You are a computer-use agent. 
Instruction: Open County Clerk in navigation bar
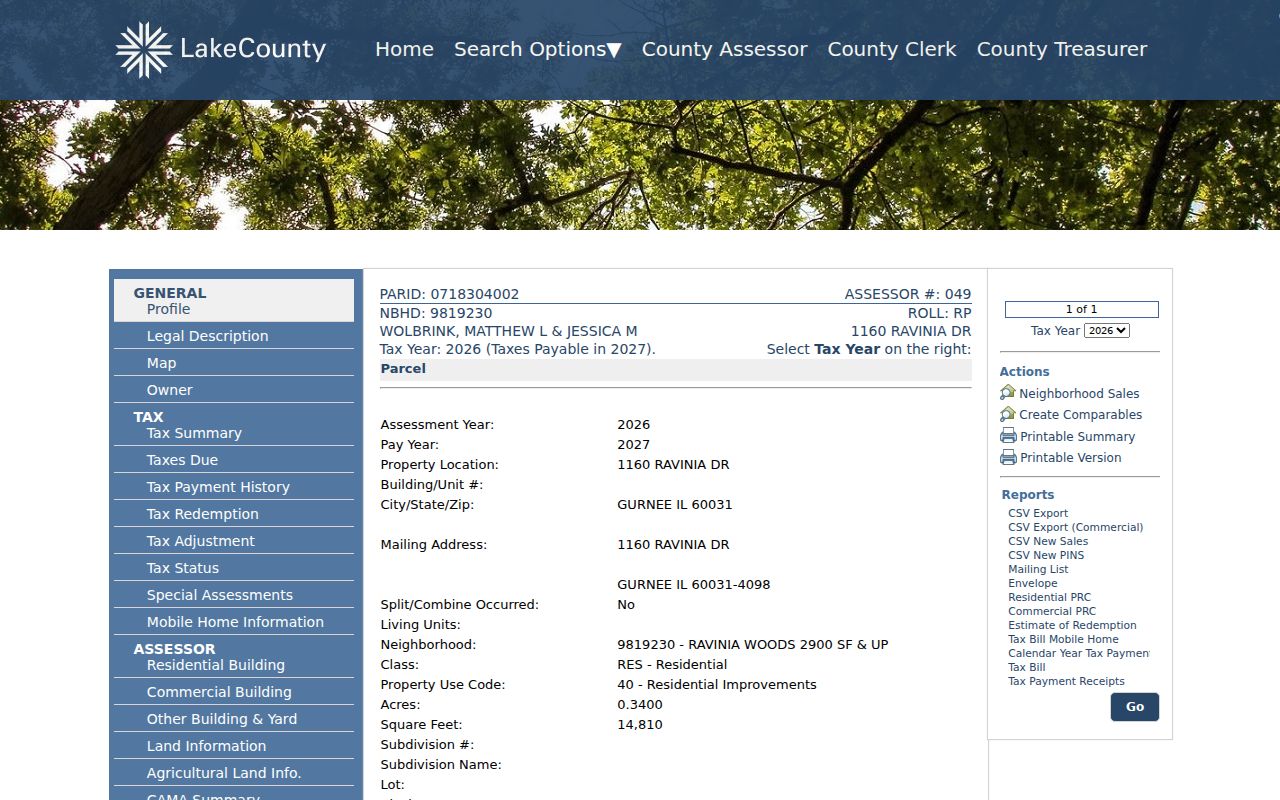[892, 49]
